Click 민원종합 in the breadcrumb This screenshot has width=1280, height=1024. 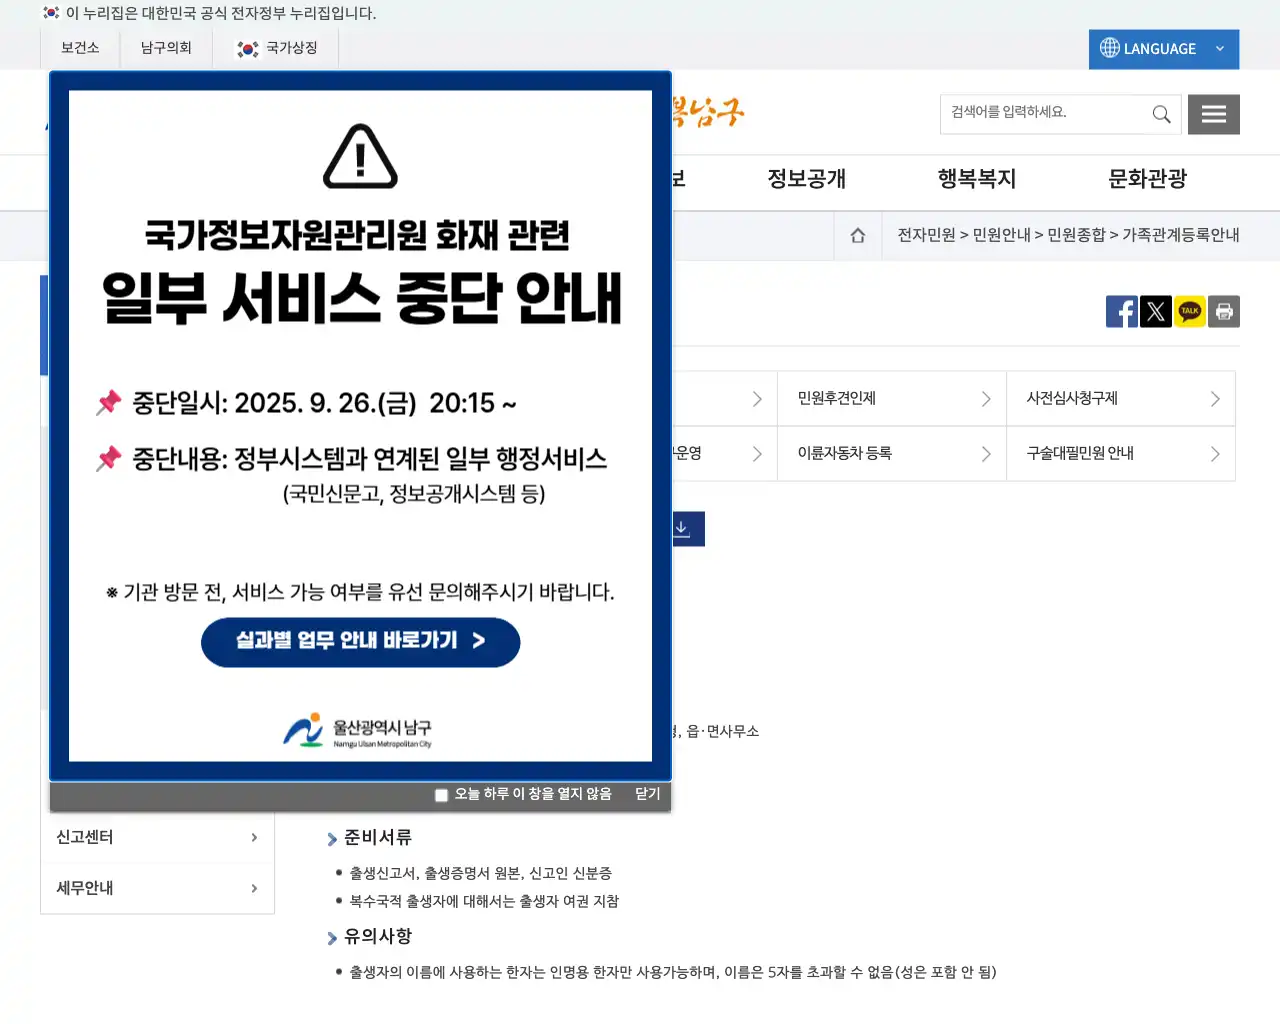click(x=1076, y=234)
